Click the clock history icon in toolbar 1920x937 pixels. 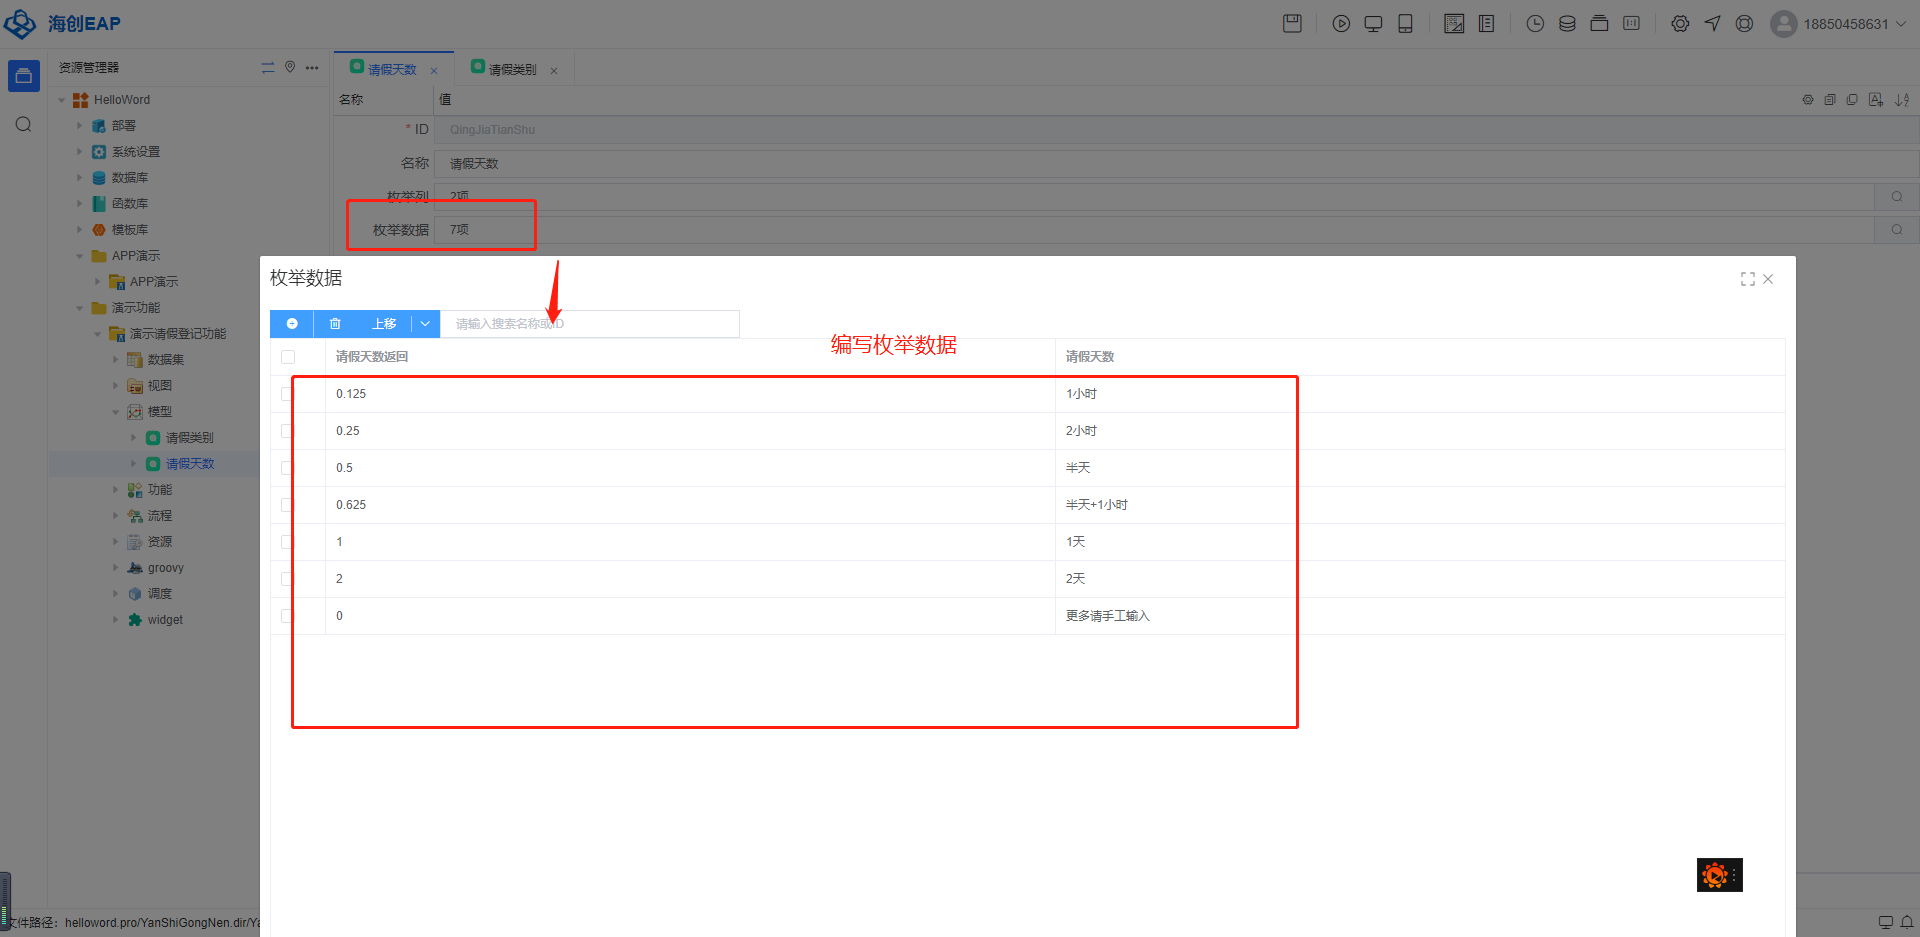coord(1535,24)
